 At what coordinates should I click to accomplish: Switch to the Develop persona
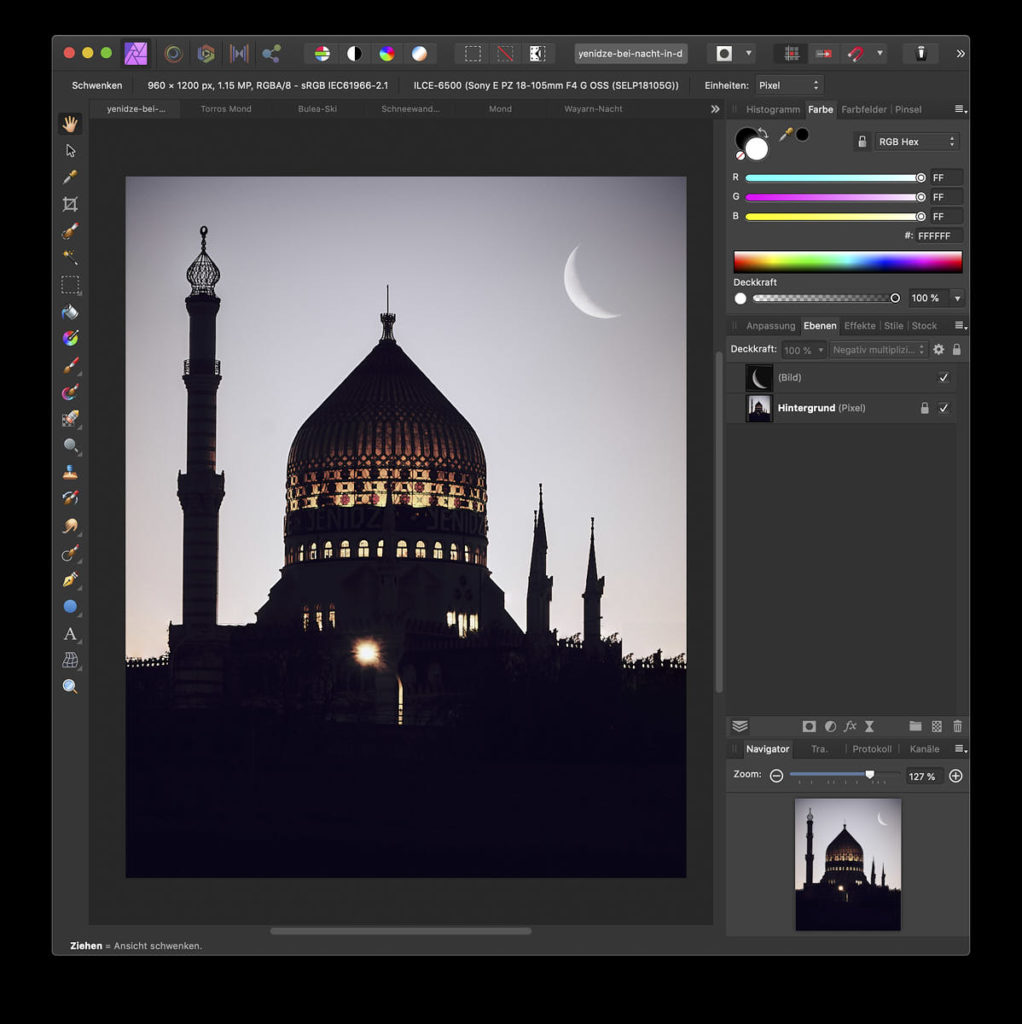click(206, 54)
